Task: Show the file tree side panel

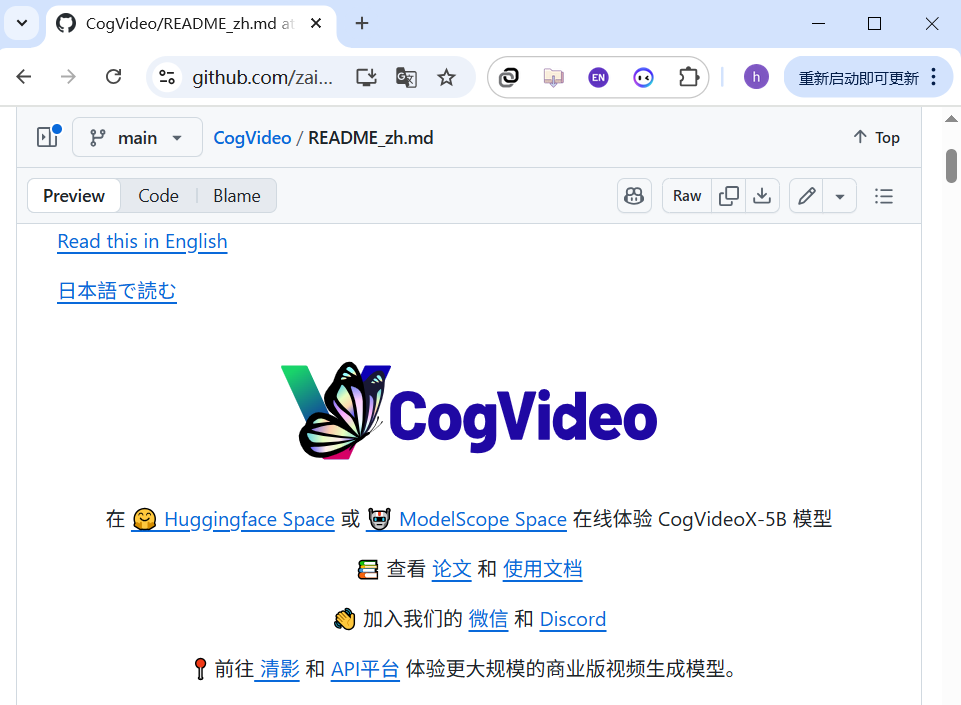Action: click(46, 136)
